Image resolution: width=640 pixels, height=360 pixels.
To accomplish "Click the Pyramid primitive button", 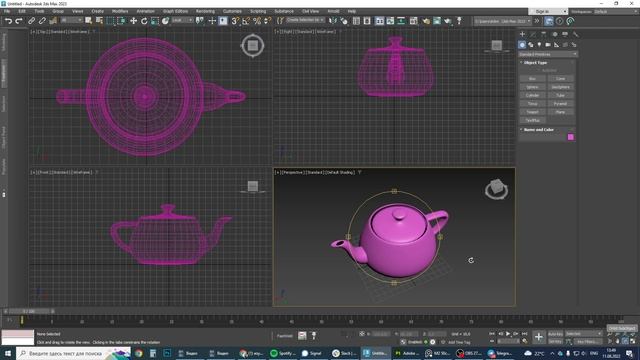I will tap(560, 104).
